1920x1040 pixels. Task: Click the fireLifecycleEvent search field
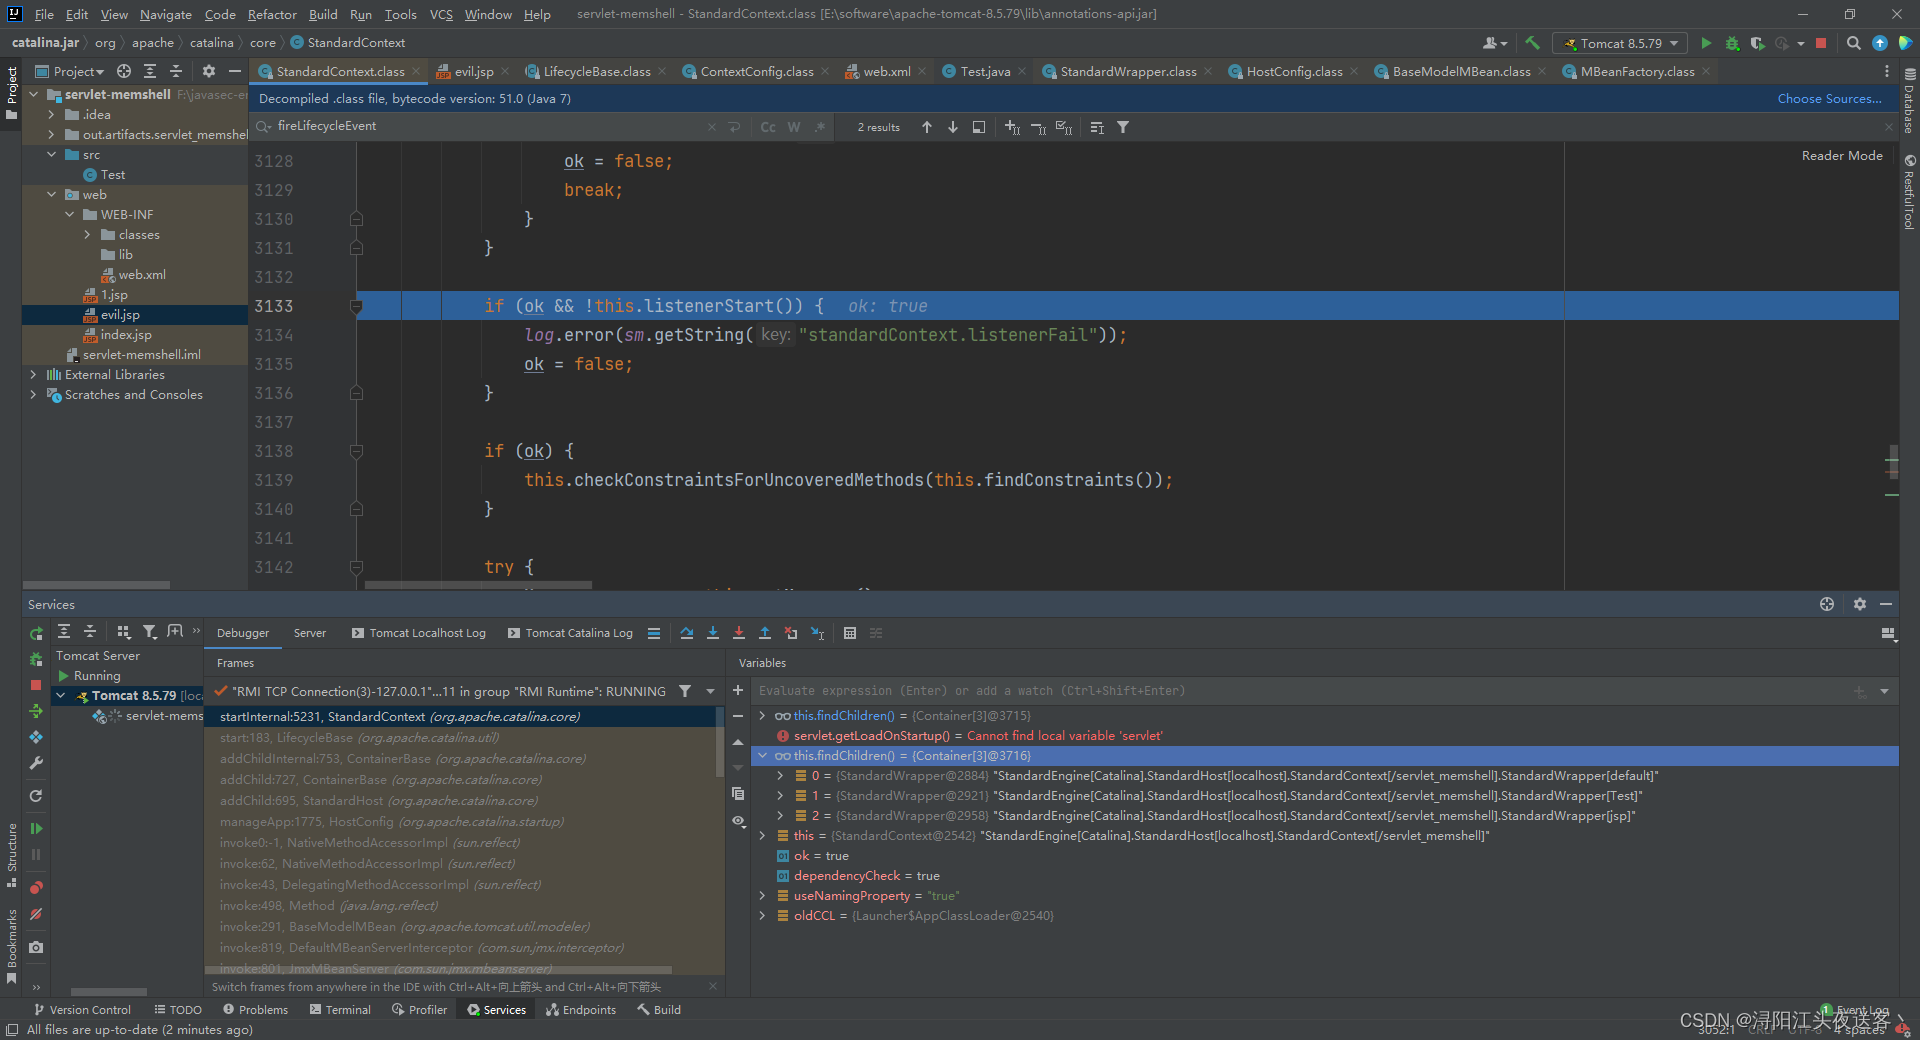pyautogui.click(x=490, y=126)
